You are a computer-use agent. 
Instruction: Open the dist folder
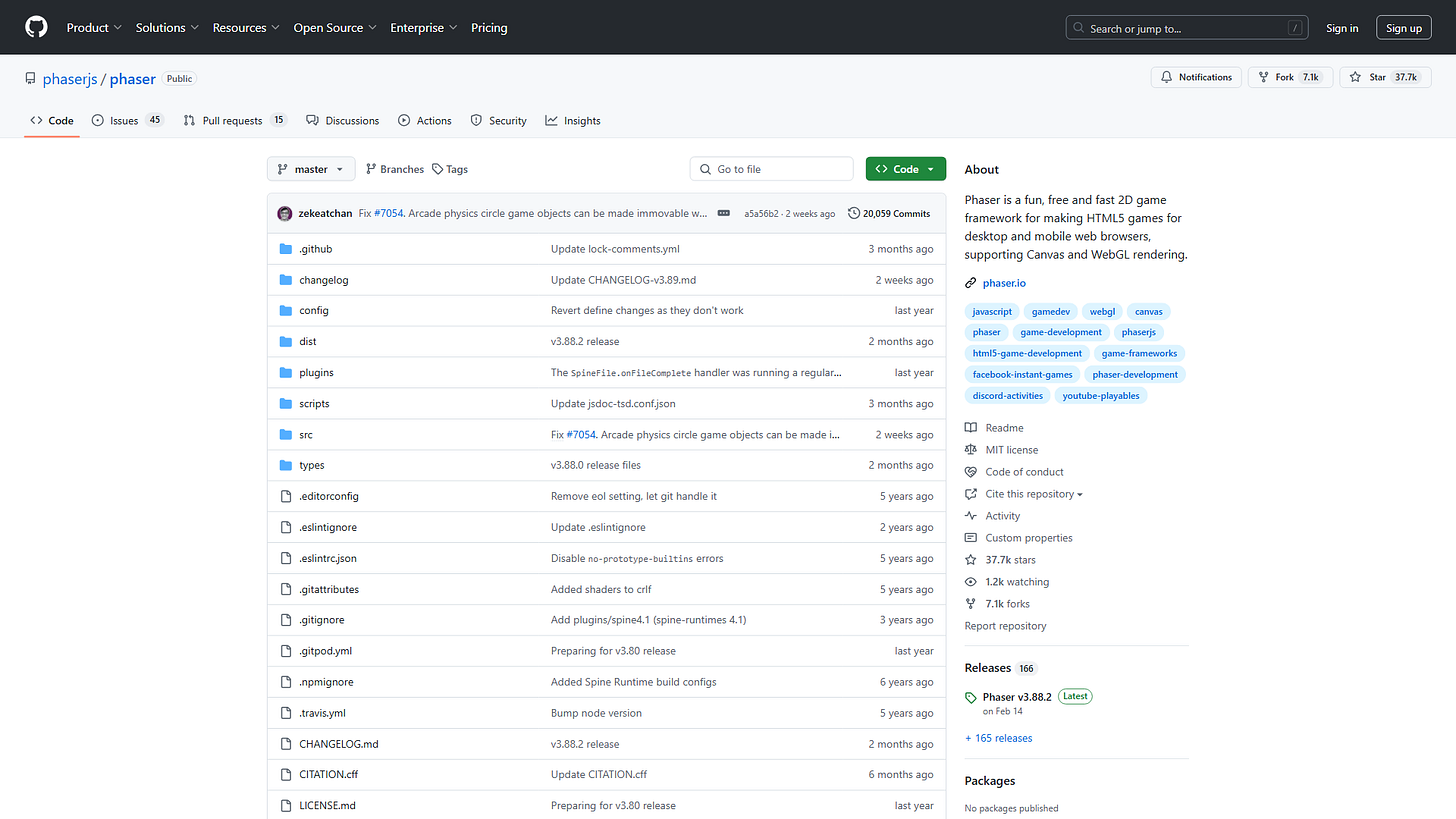308,342
